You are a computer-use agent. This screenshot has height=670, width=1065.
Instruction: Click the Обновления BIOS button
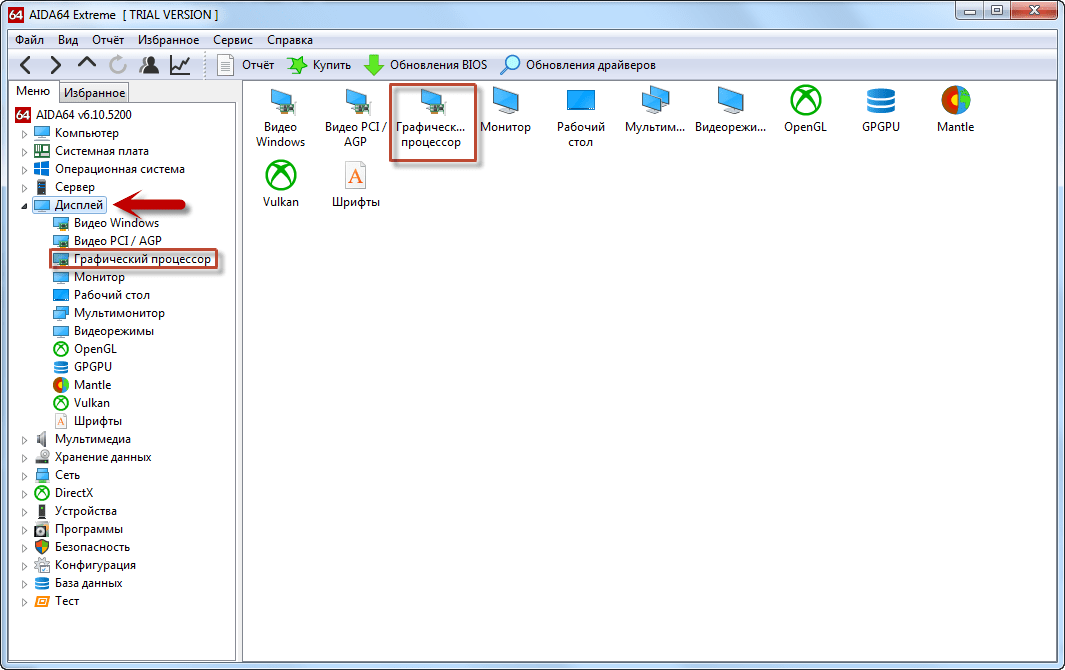(426, 65)
